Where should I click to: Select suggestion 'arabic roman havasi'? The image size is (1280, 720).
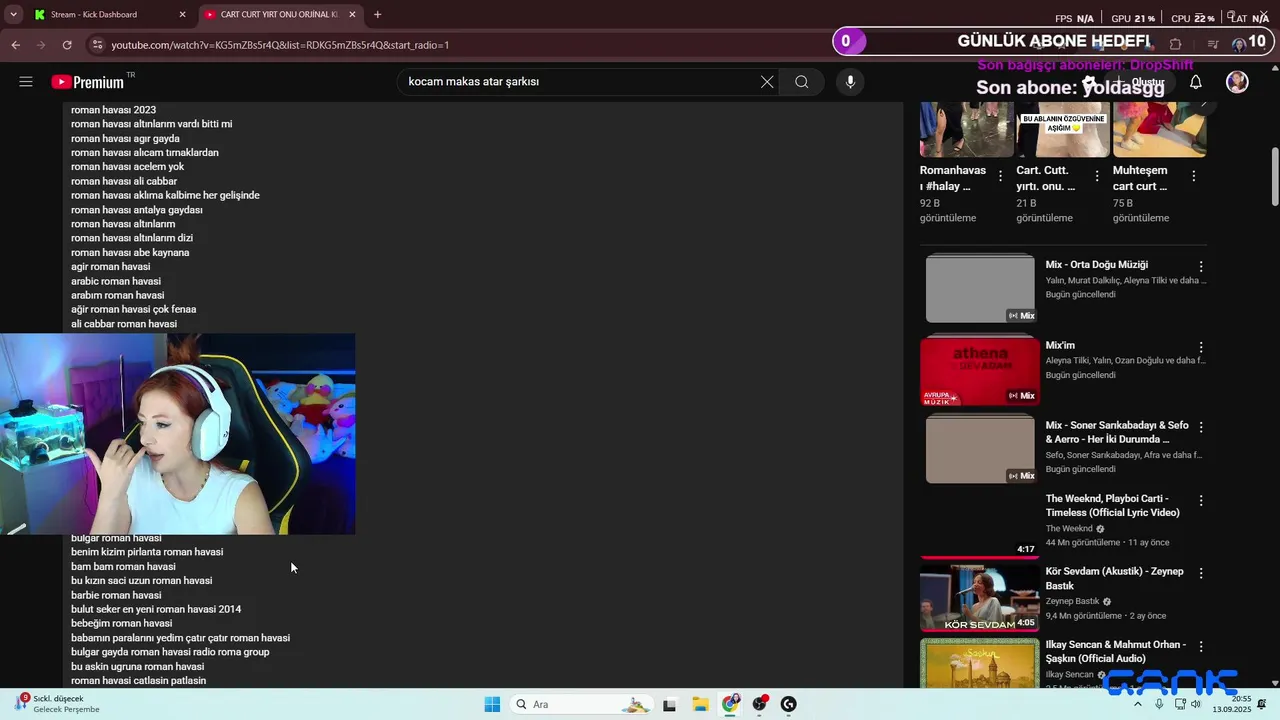pos(116,281)
